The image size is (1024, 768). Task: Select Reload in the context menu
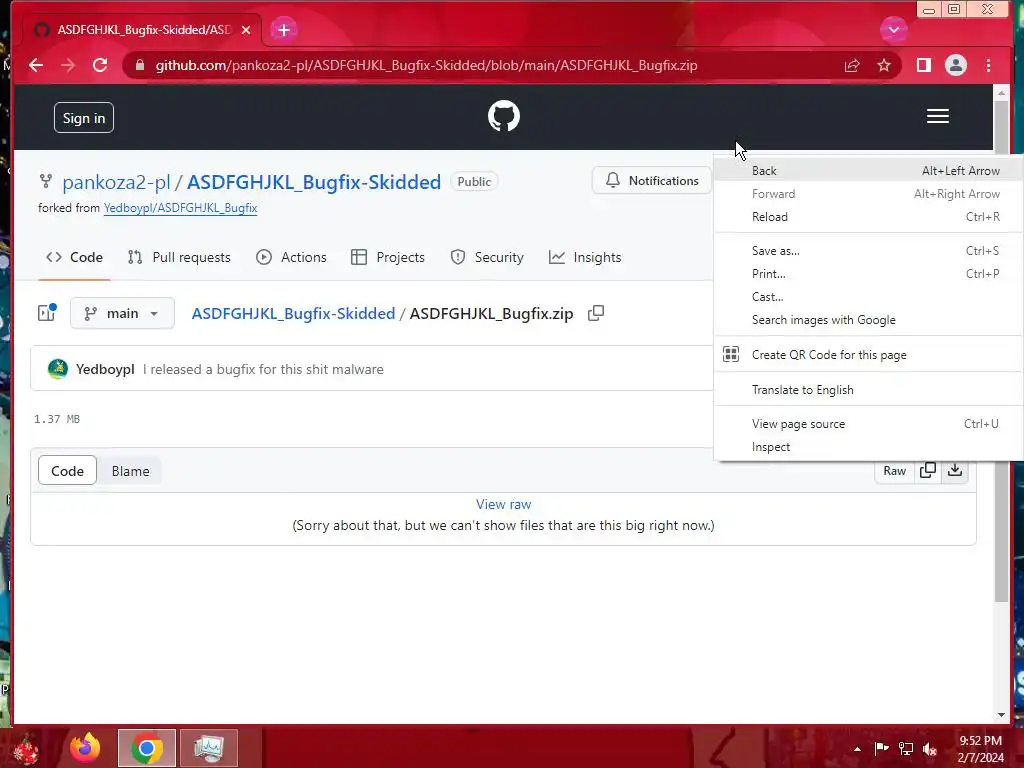tap(869, 217)
